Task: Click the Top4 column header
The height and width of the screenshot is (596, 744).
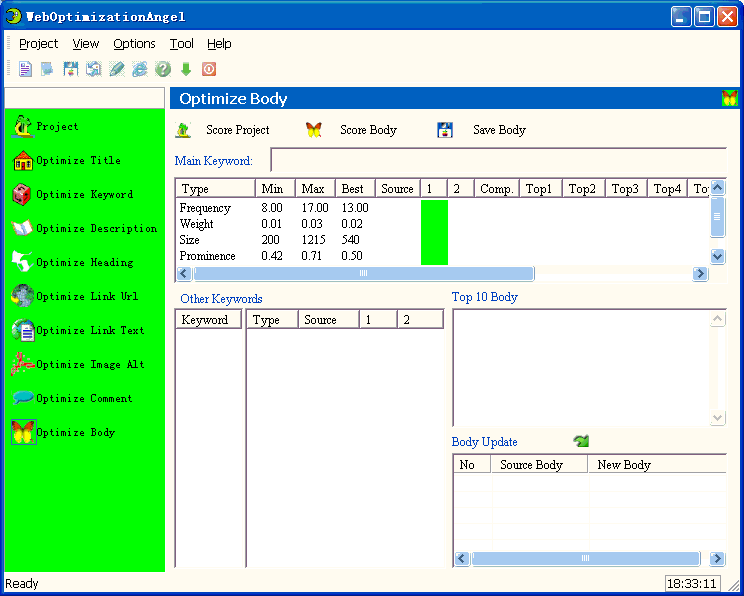Action: click(668, 189)
